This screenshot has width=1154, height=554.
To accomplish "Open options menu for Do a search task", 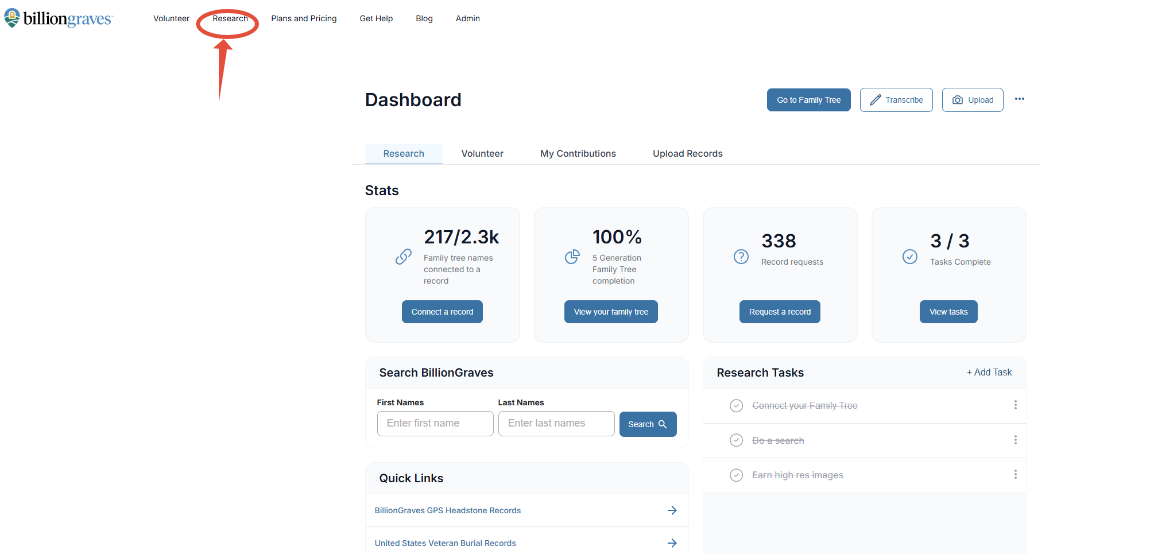I will click(x=1016, y=440).
